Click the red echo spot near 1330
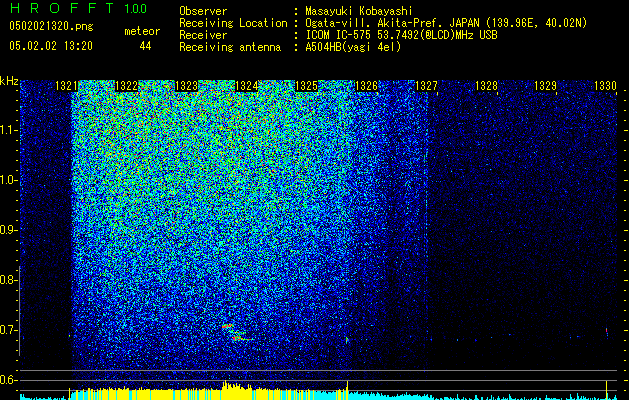This screenshot has height=400, width=629. click(607, 331)
